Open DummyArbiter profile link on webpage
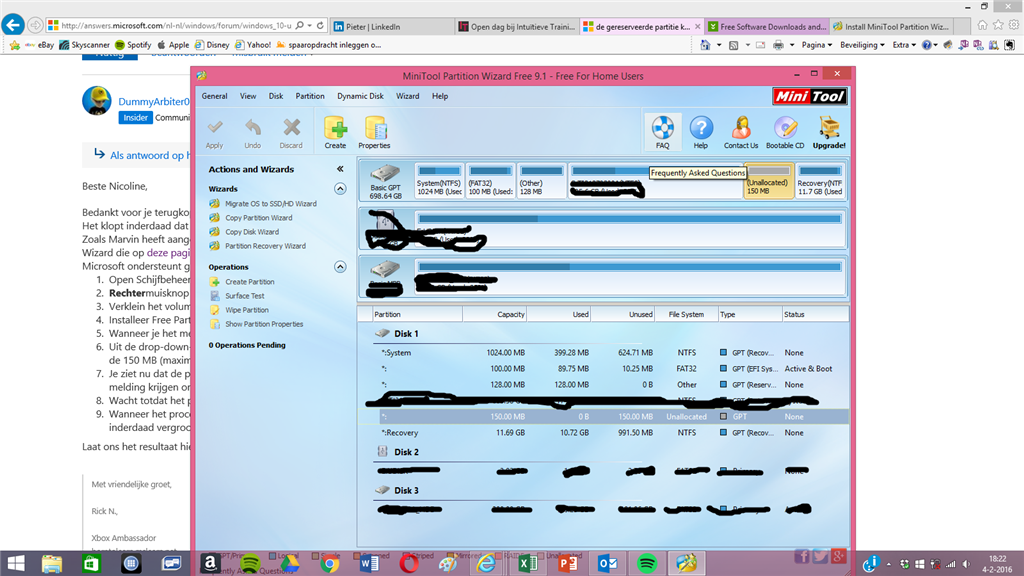 click(x=154, y=101)
